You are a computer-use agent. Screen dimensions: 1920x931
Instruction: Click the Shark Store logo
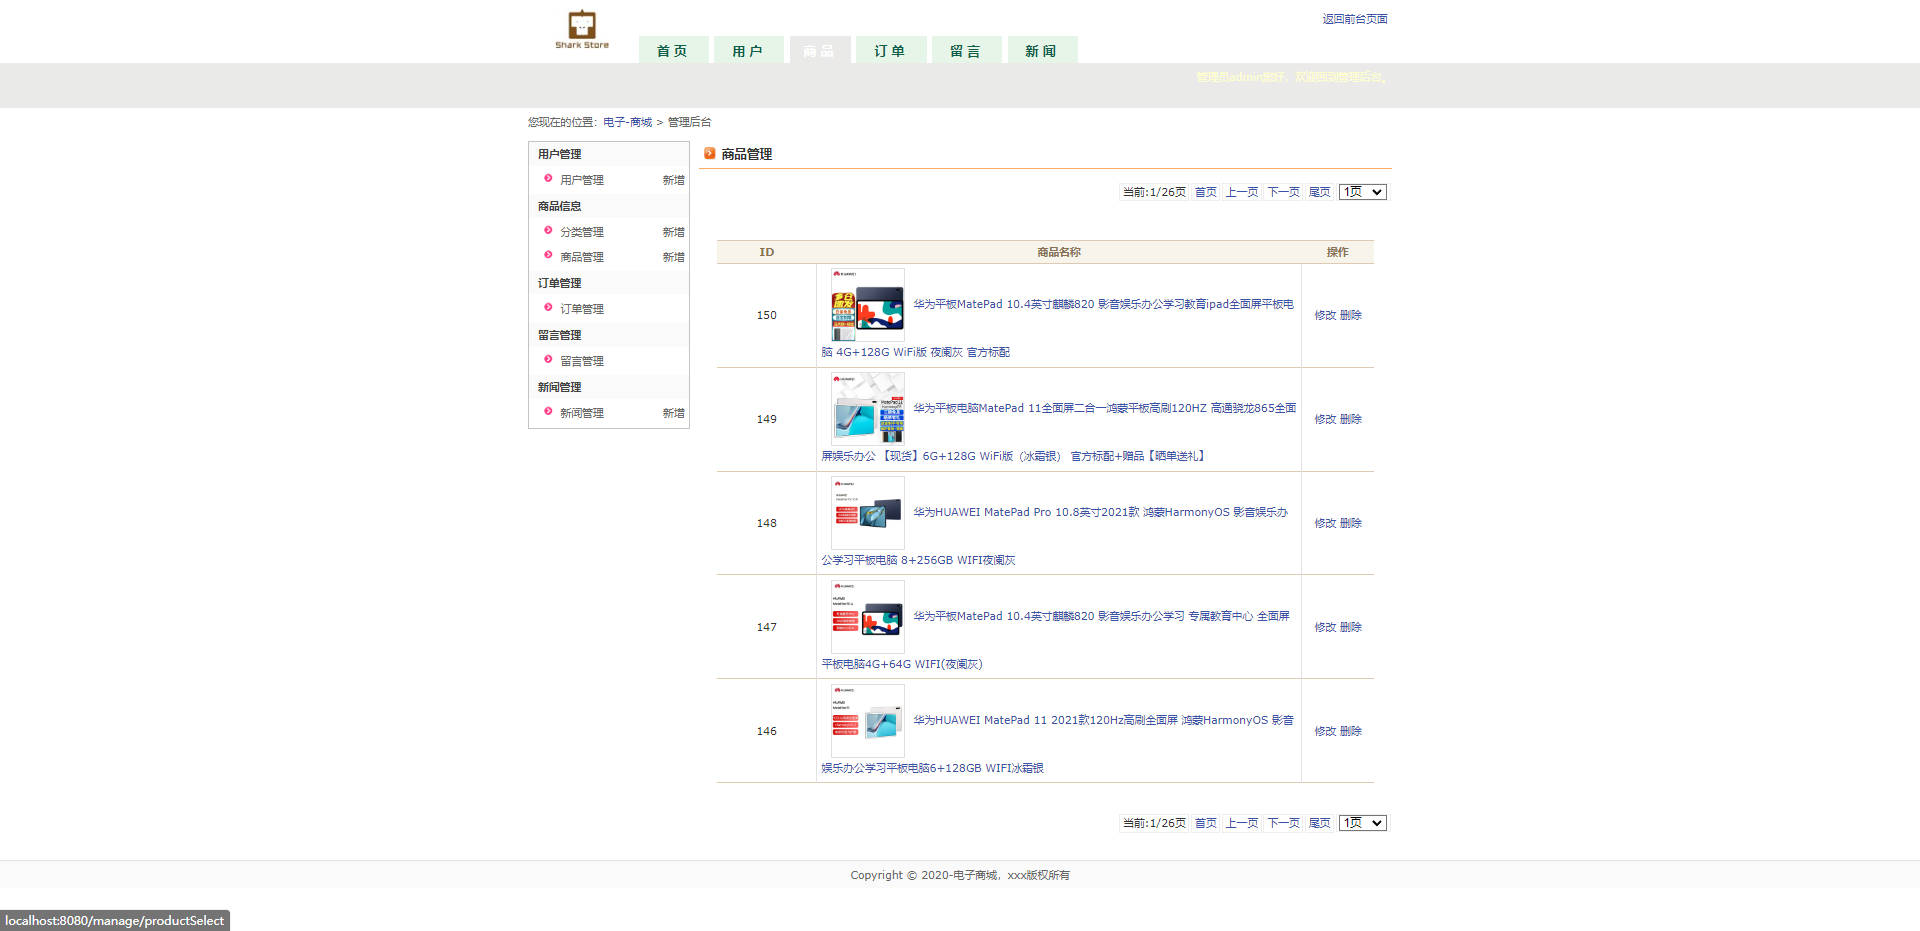click(x=582, y=30)
